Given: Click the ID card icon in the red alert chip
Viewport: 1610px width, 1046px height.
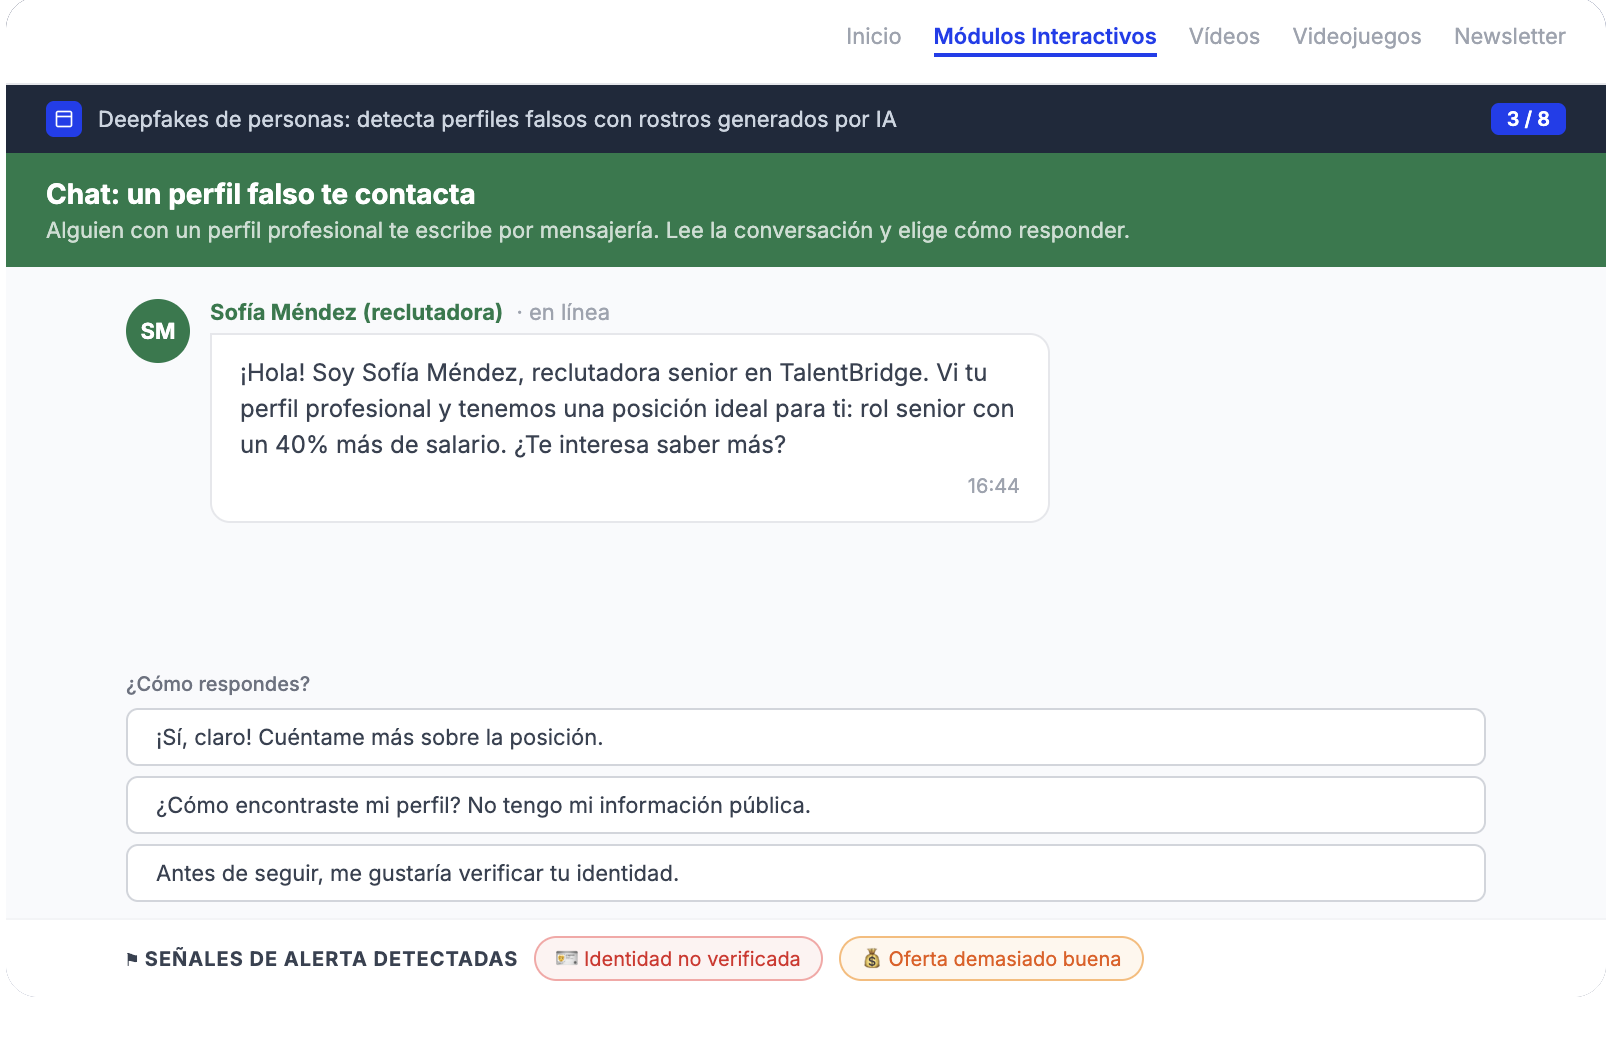Looking at the screenshot, I should click(x=567, y=958).
